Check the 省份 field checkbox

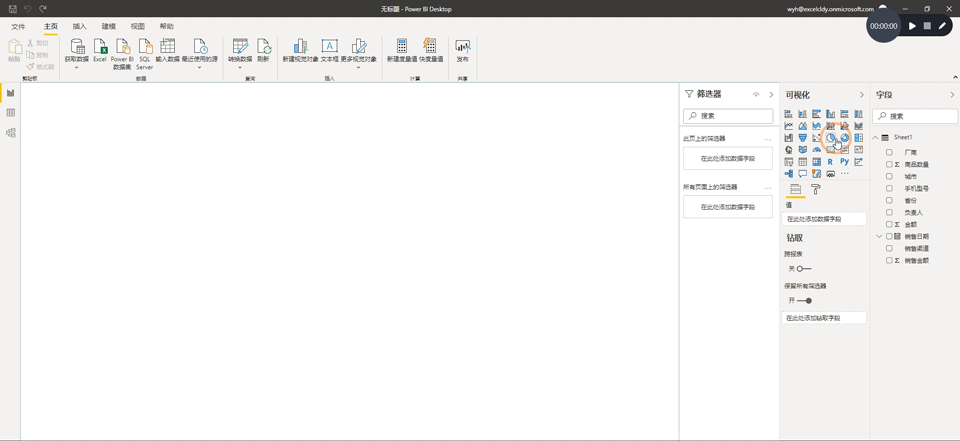click(x=890, y=200)
